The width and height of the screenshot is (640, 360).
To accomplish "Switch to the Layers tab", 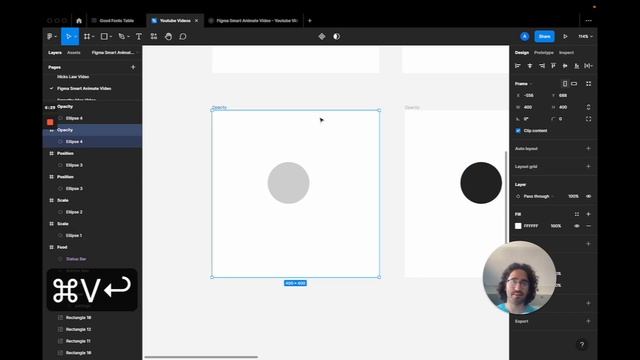I will 55,53.
